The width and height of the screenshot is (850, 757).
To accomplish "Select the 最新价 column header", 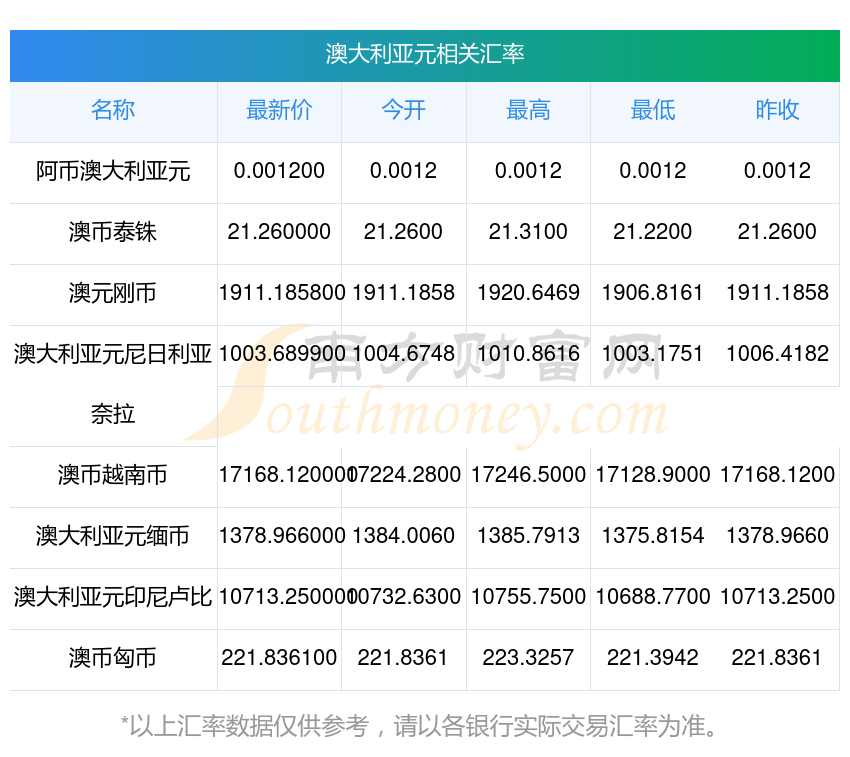I will 279,110.
